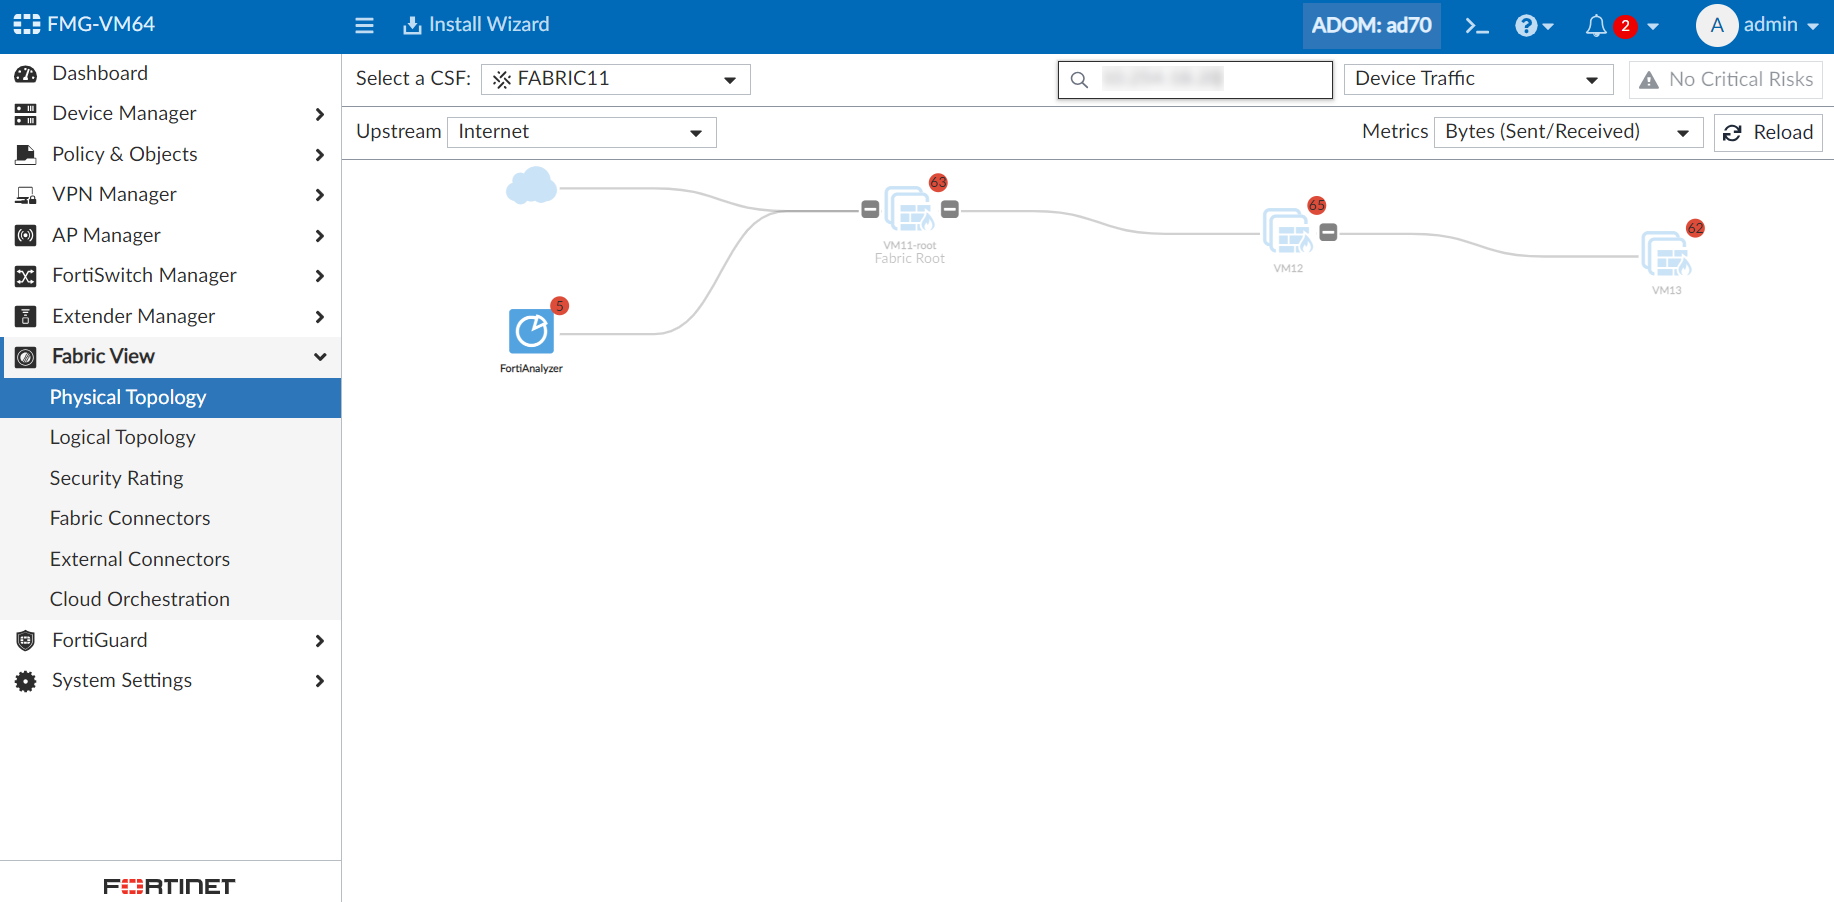Collapse the branch next to VM12
Viewport: 1834px width, 902px height.
(1328, 231)
